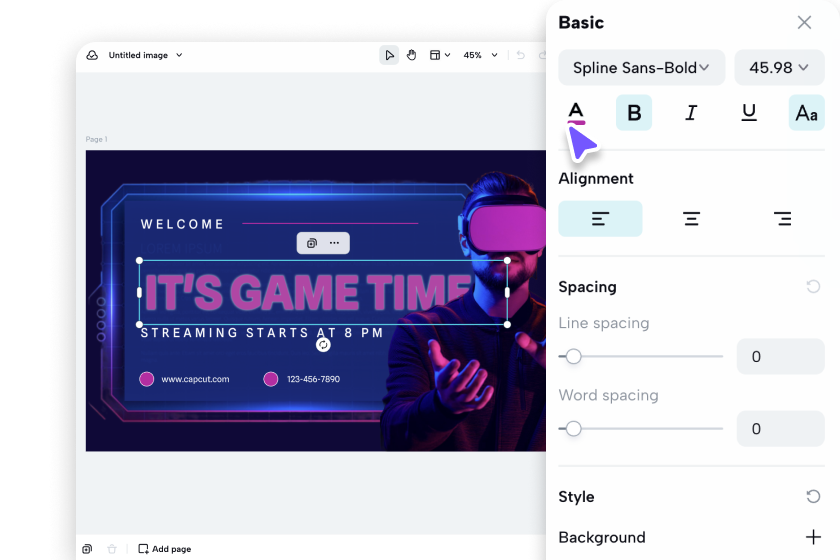This screenshot has height=560, width=840.
Task: Click the delete page trash icon
Action: coord(111,549)
